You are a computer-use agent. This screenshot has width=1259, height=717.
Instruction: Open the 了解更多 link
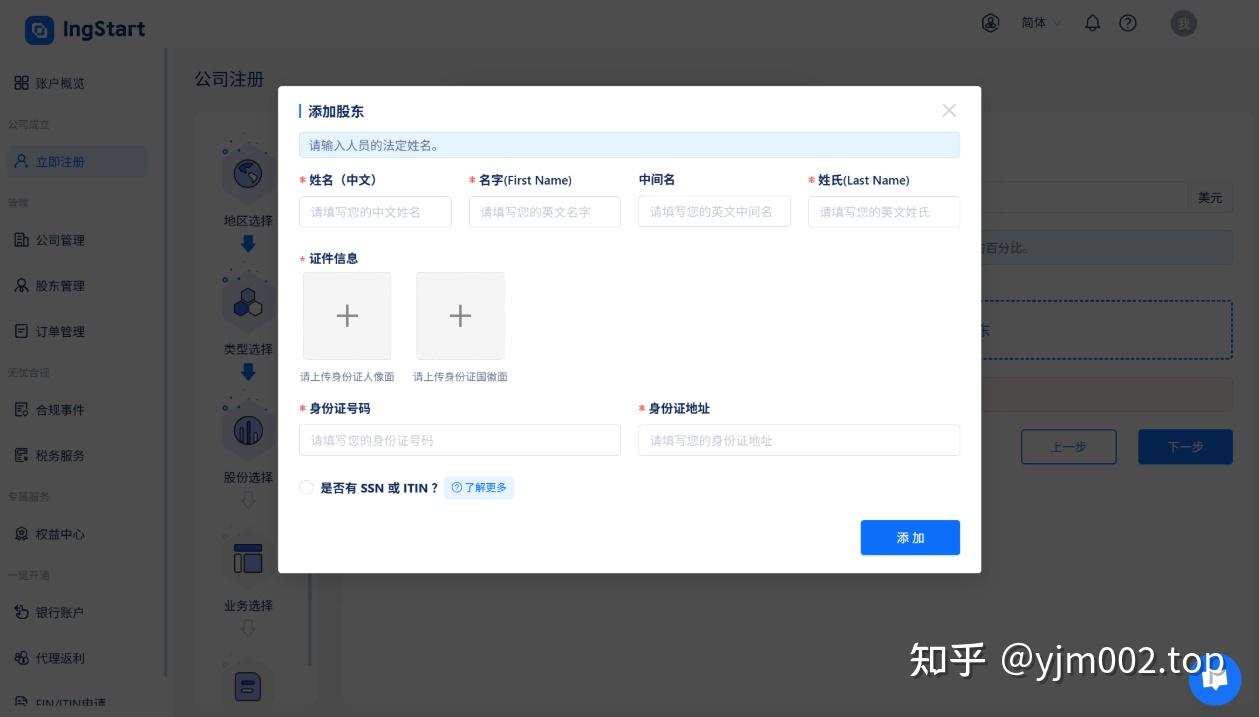pyautogui.click(x=479, y=488)
